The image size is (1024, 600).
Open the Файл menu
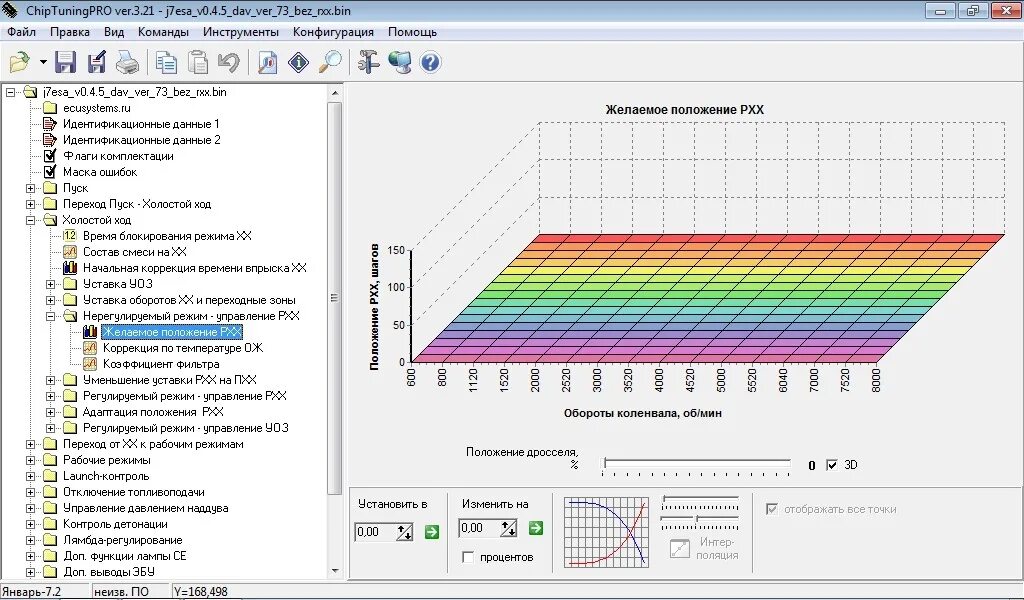[x=22, y=32]
